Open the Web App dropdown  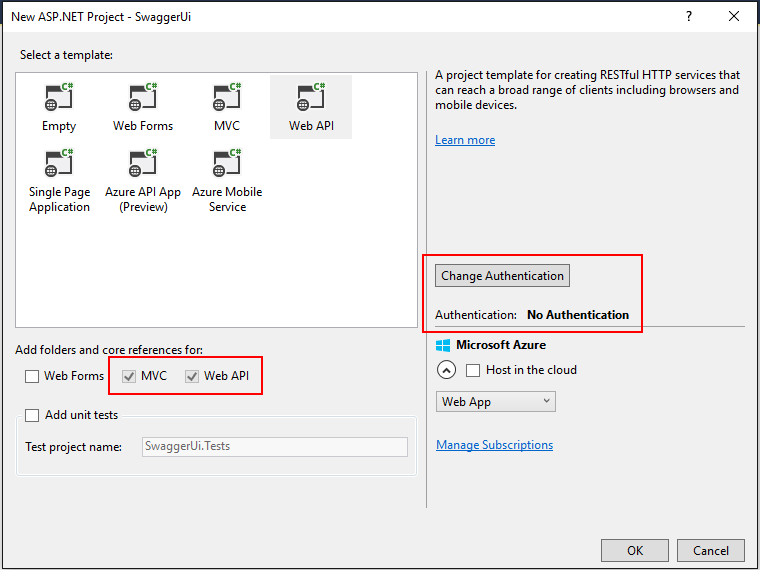[x=496, y=402]
